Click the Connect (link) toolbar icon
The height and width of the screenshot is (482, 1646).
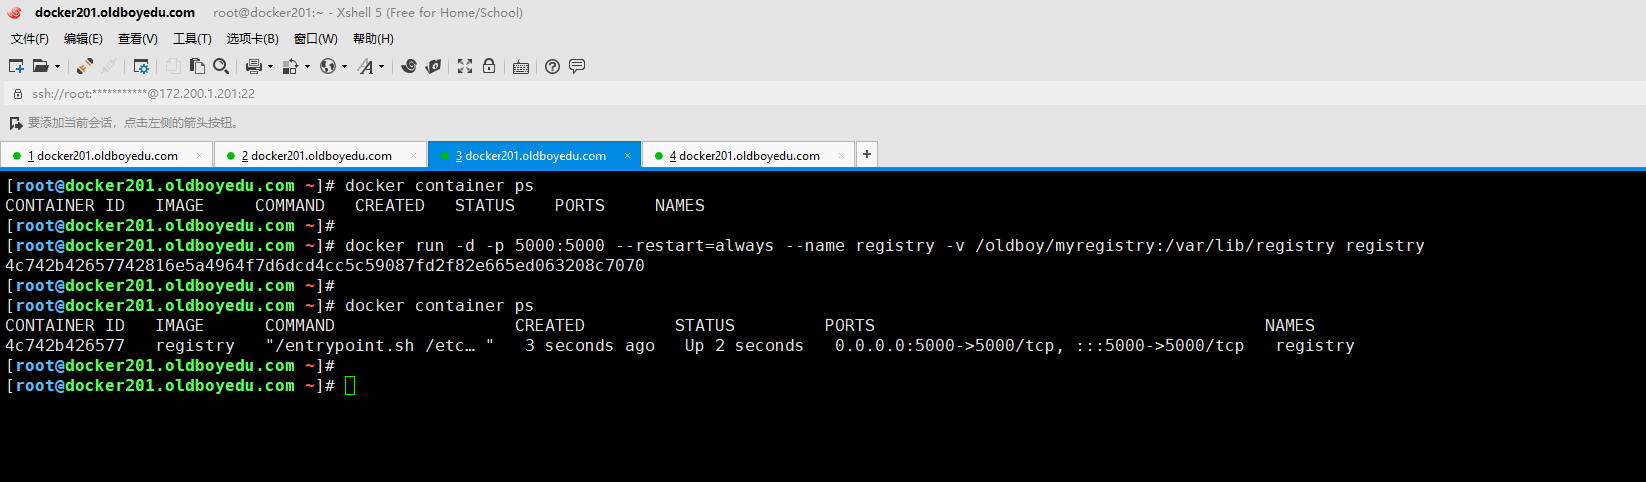point(85,66)
